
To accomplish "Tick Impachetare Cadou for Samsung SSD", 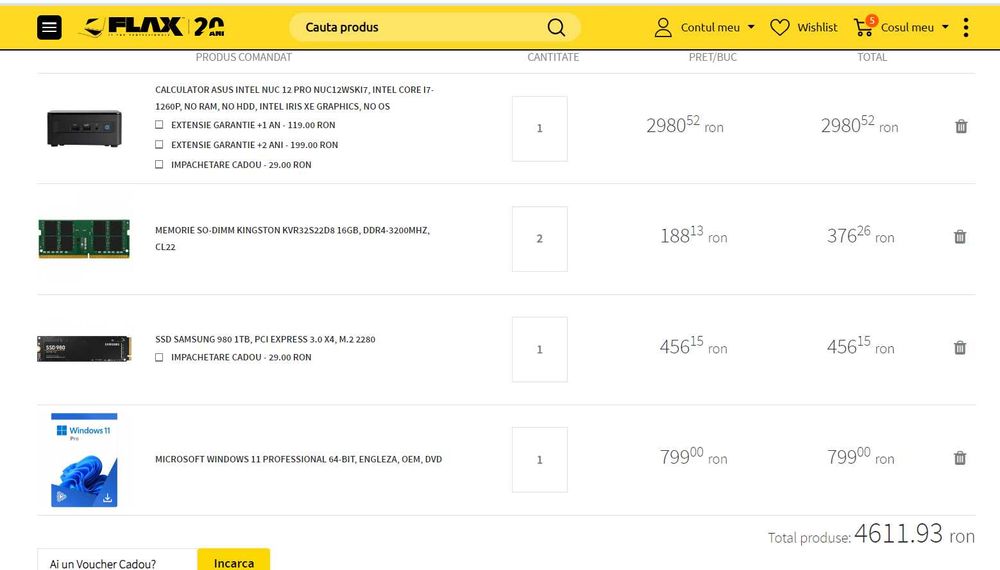I will coord(159,357).
